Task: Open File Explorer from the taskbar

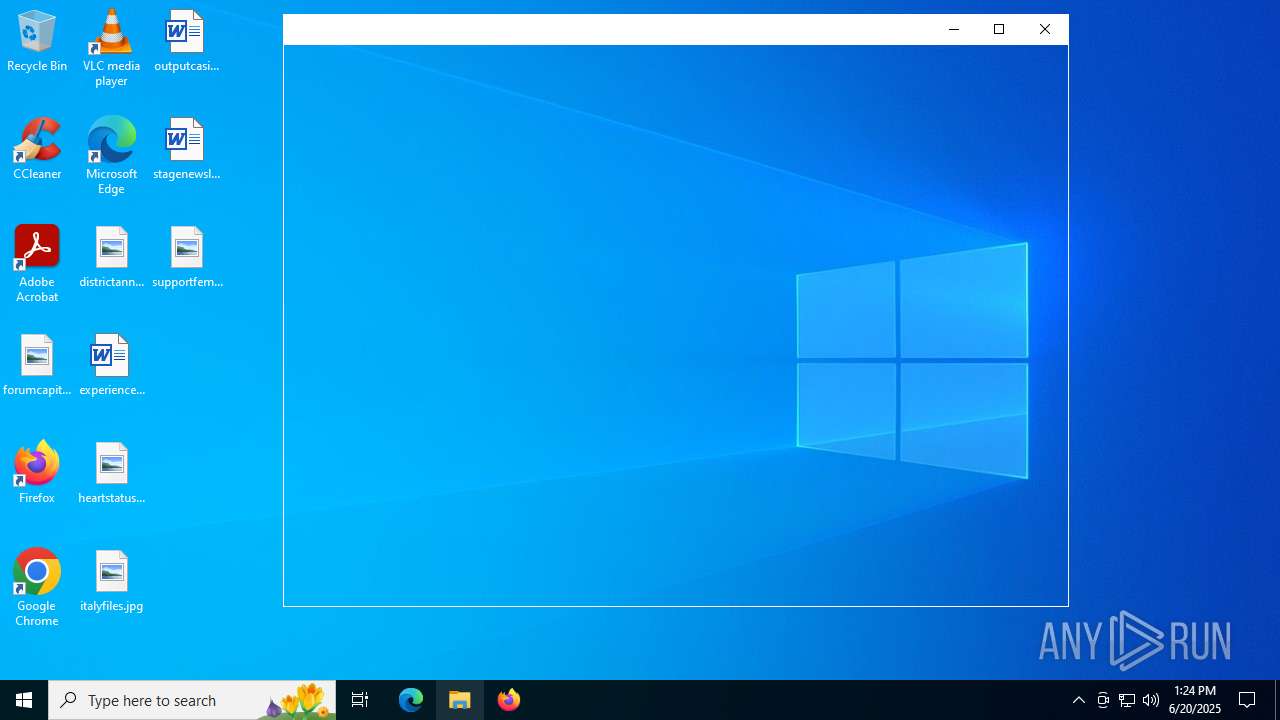Action: pos(460,700)
